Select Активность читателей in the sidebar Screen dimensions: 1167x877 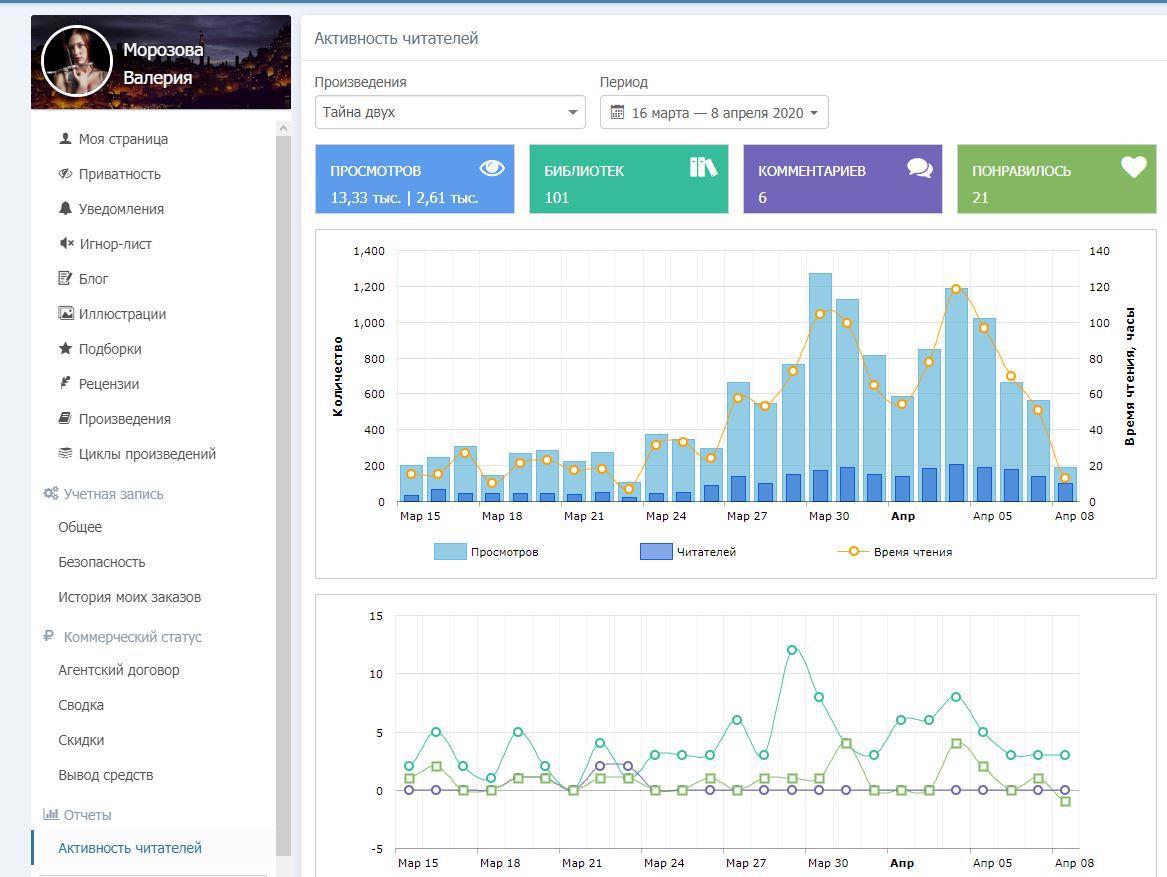(130, 848)
